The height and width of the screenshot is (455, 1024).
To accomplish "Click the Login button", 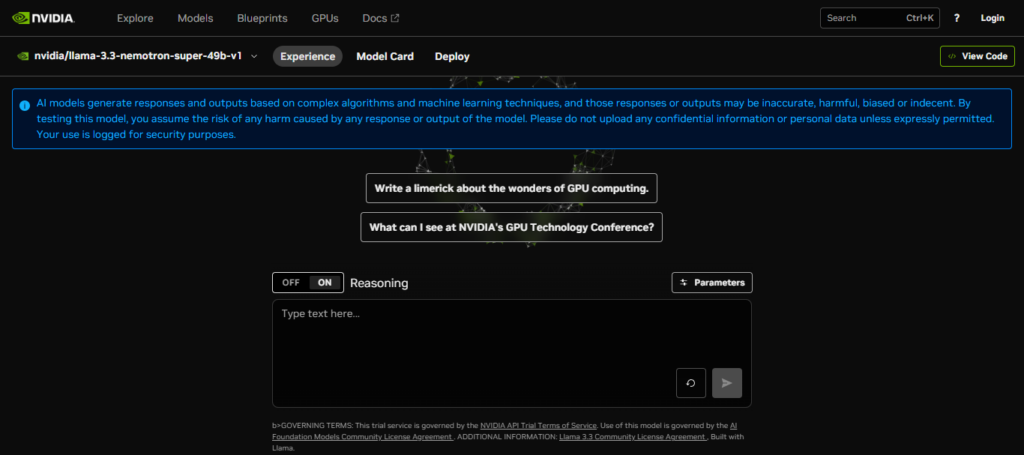I will point(992,18).
